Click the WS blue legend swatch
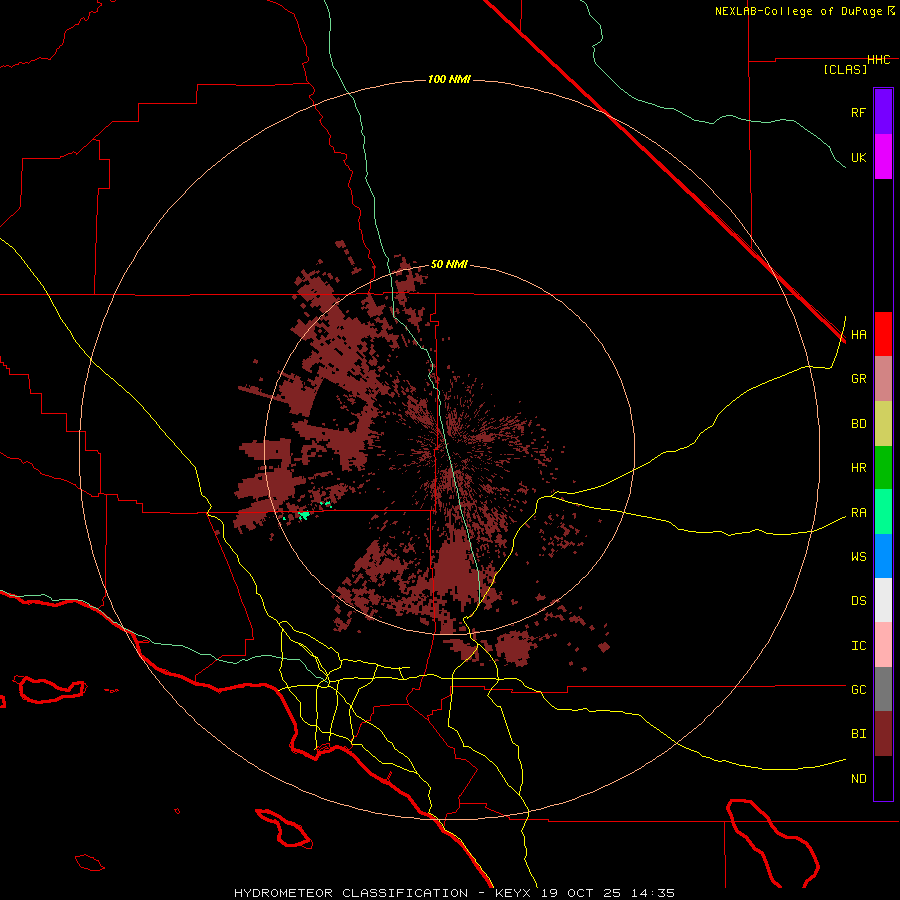900x900 pixels. (883, 556)
